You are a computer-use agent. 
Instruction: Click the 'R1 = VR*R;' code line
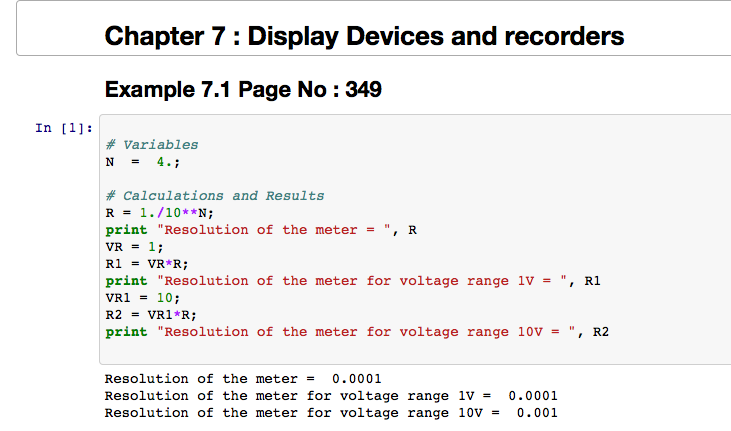[x=147, y=263]
